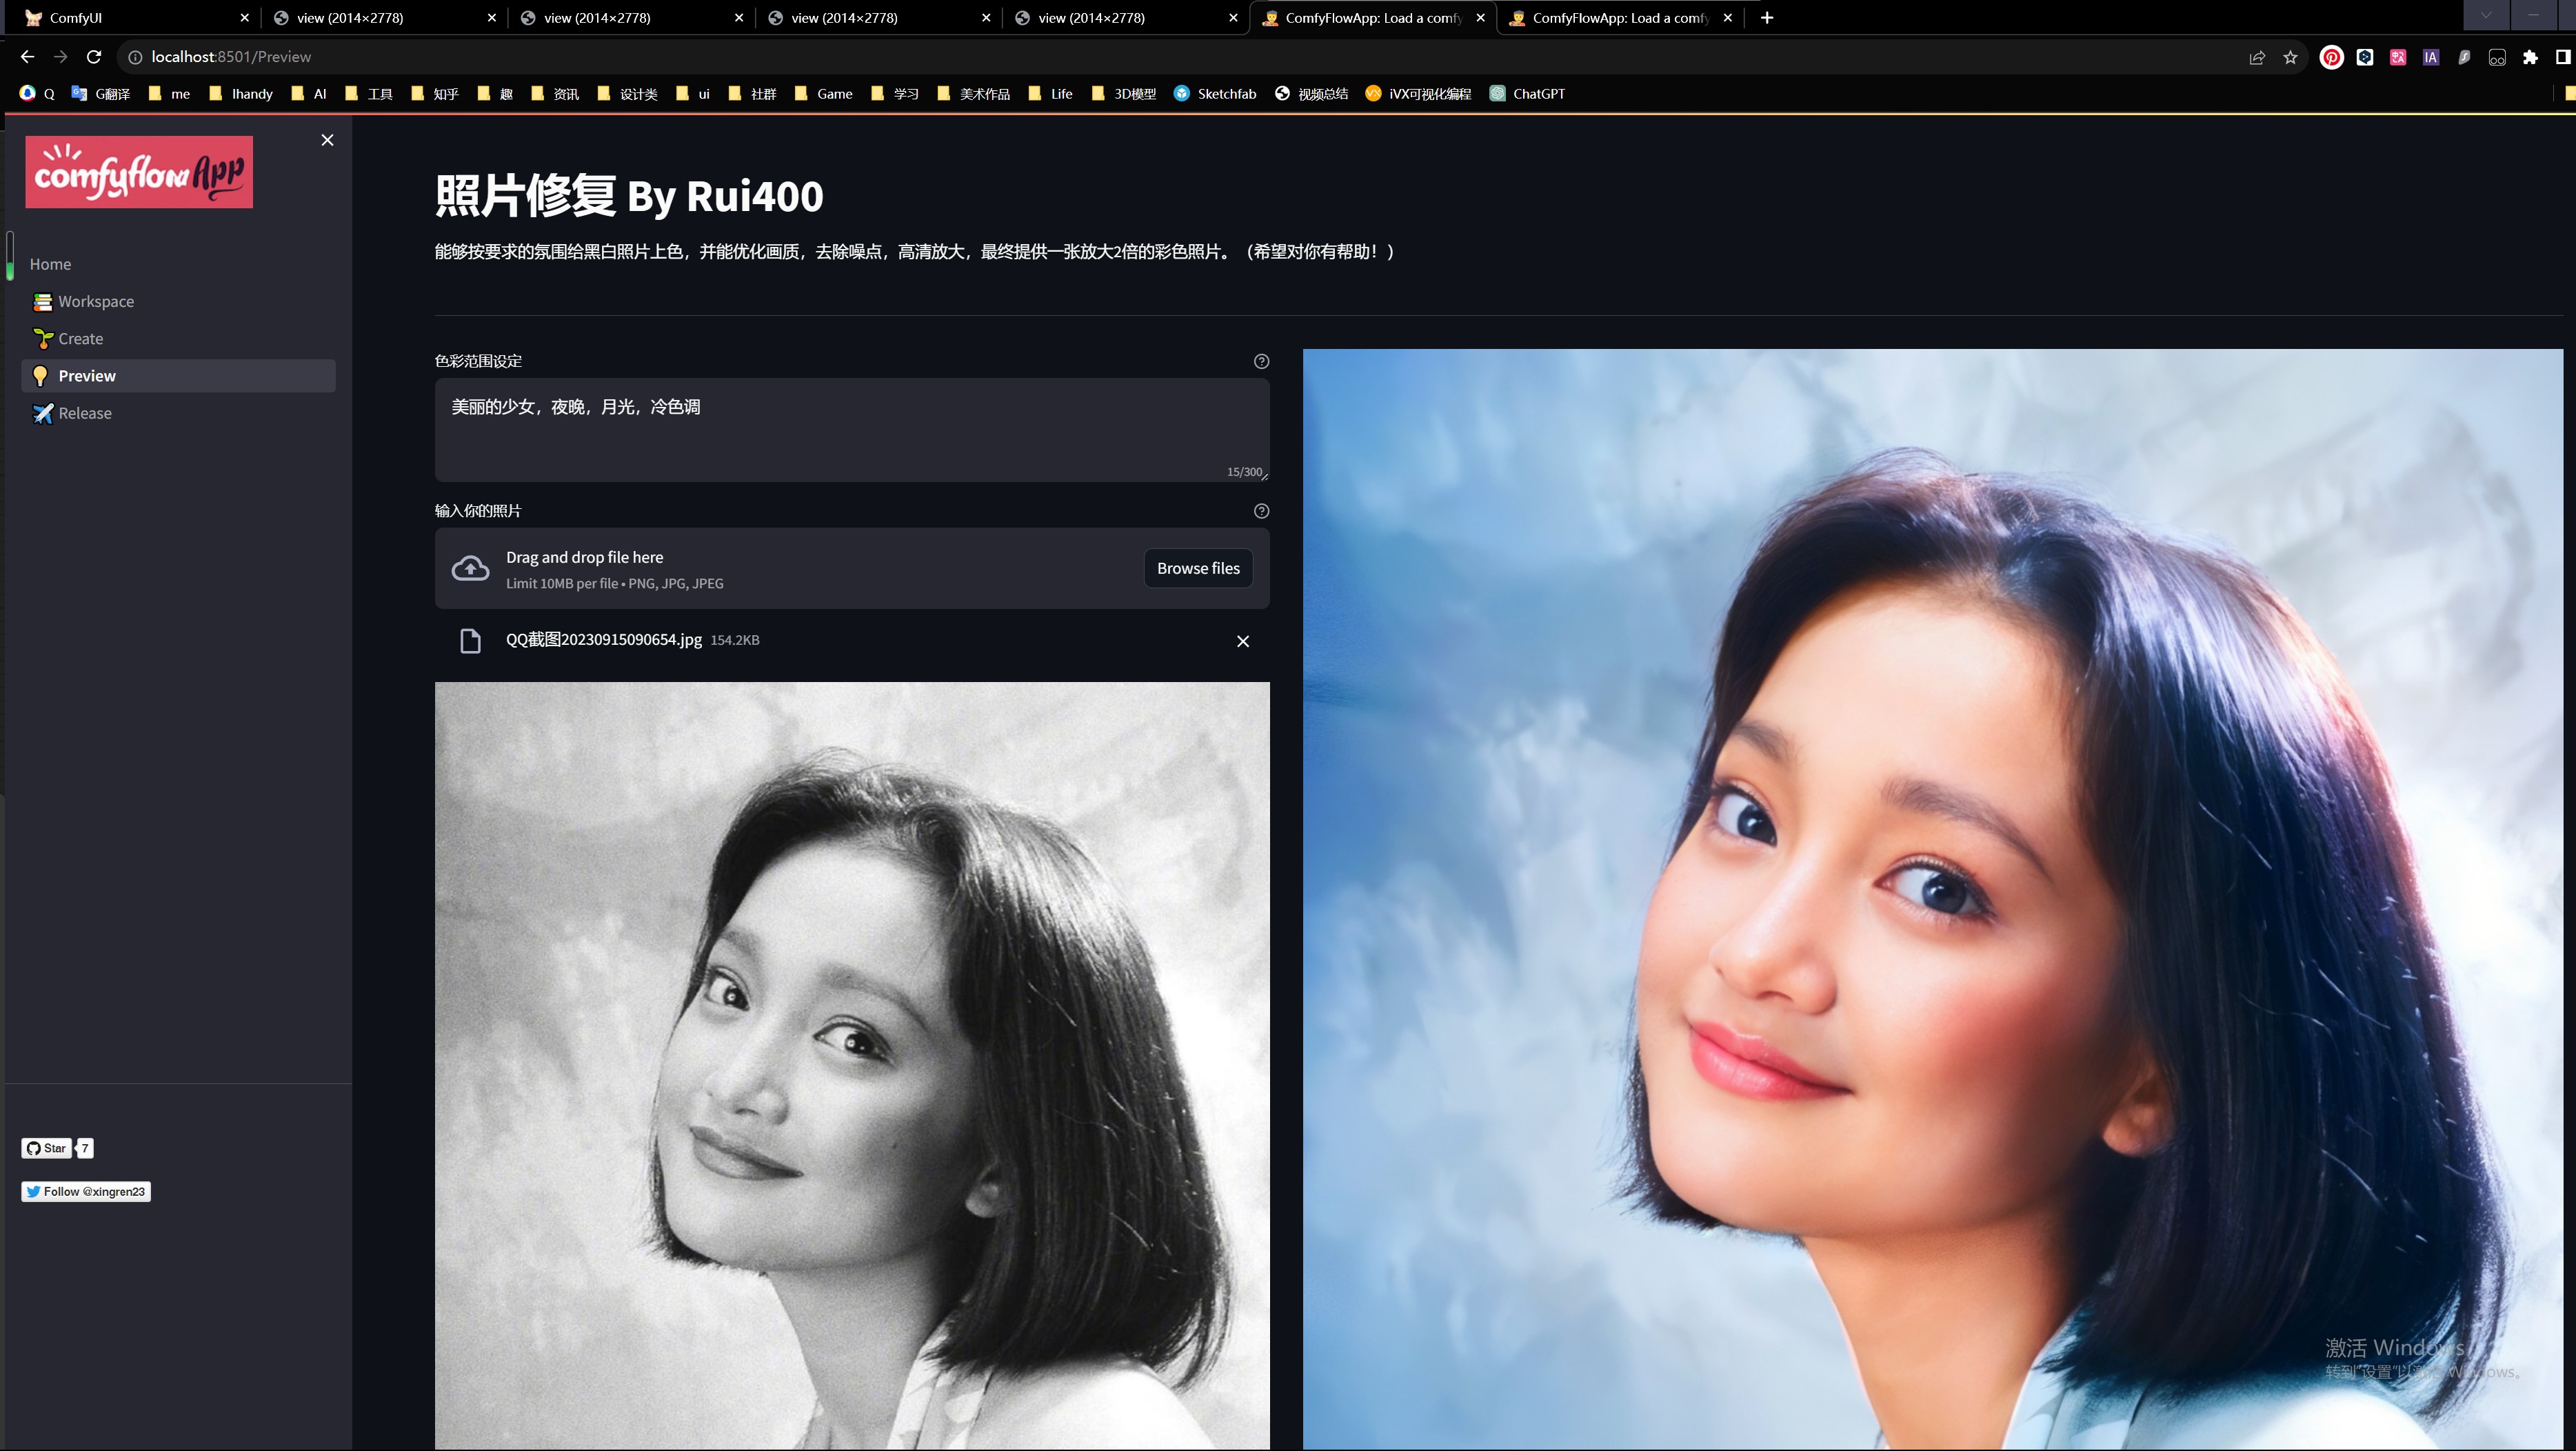Open the tab search dropdown arrow
This screenshot has width=2576, height=1451.
(x=2485, y=15)
